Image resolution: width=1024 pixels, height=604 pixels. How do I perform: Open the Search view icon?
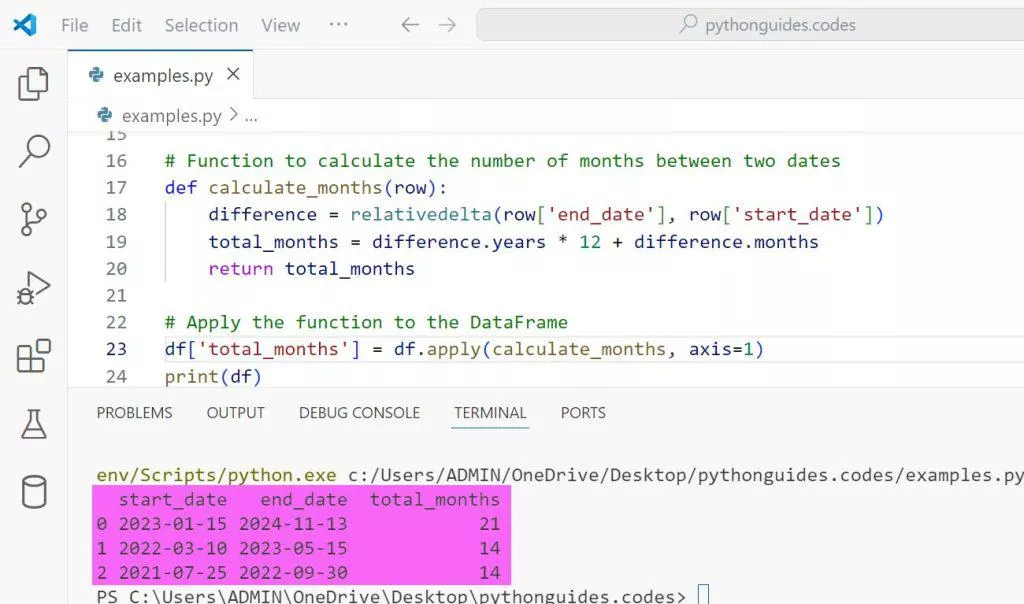pyautogui.click(x=34, y=151)
